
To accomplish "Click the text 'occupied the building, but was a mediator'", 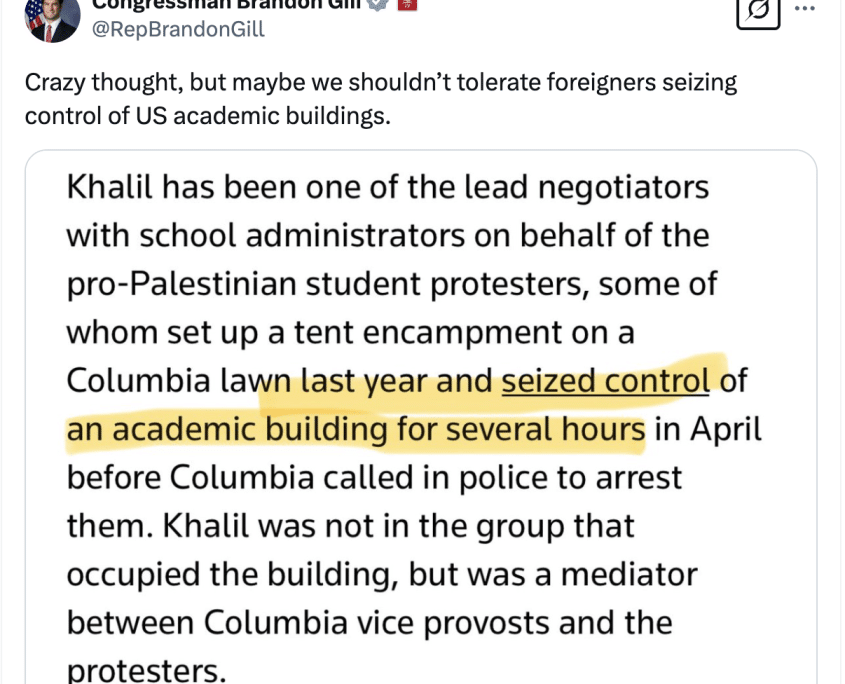I will pyautogui.click(x=382, y=574).
